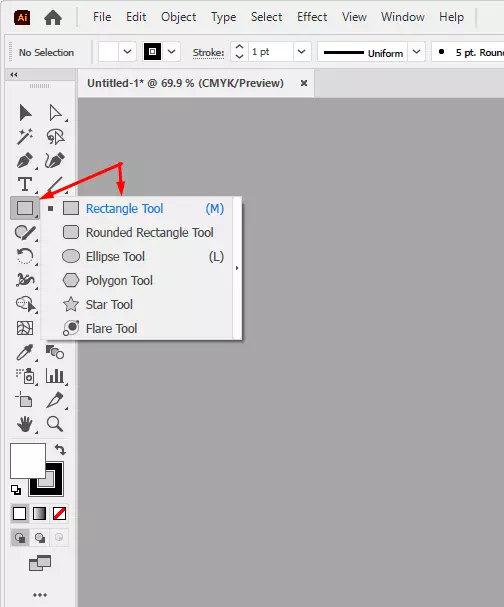This screenshot has height=607, width=504.
Task: Set paint mode to Gradient
Action: [x=39, y=514]
